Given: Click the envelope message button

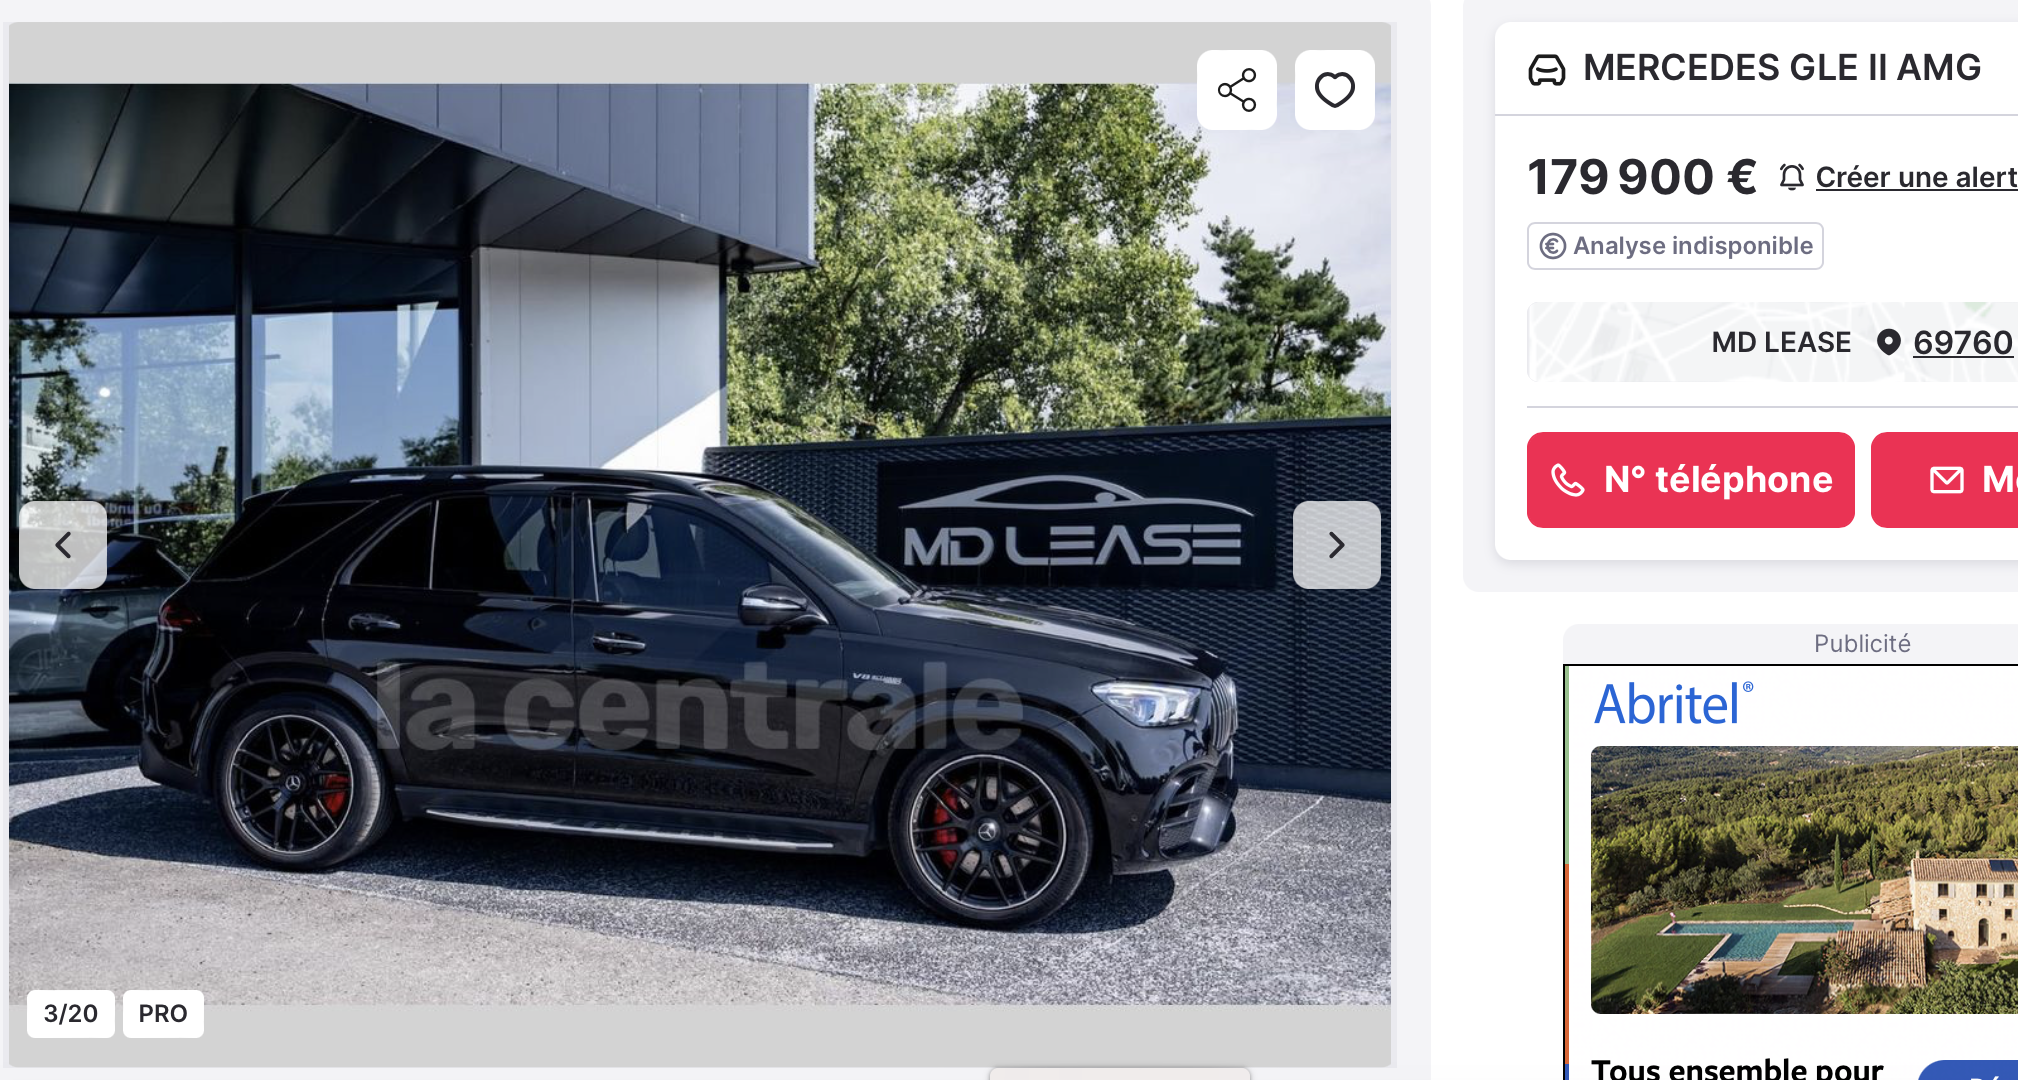Looking at the screenshot, I should tap(1945, 480).
